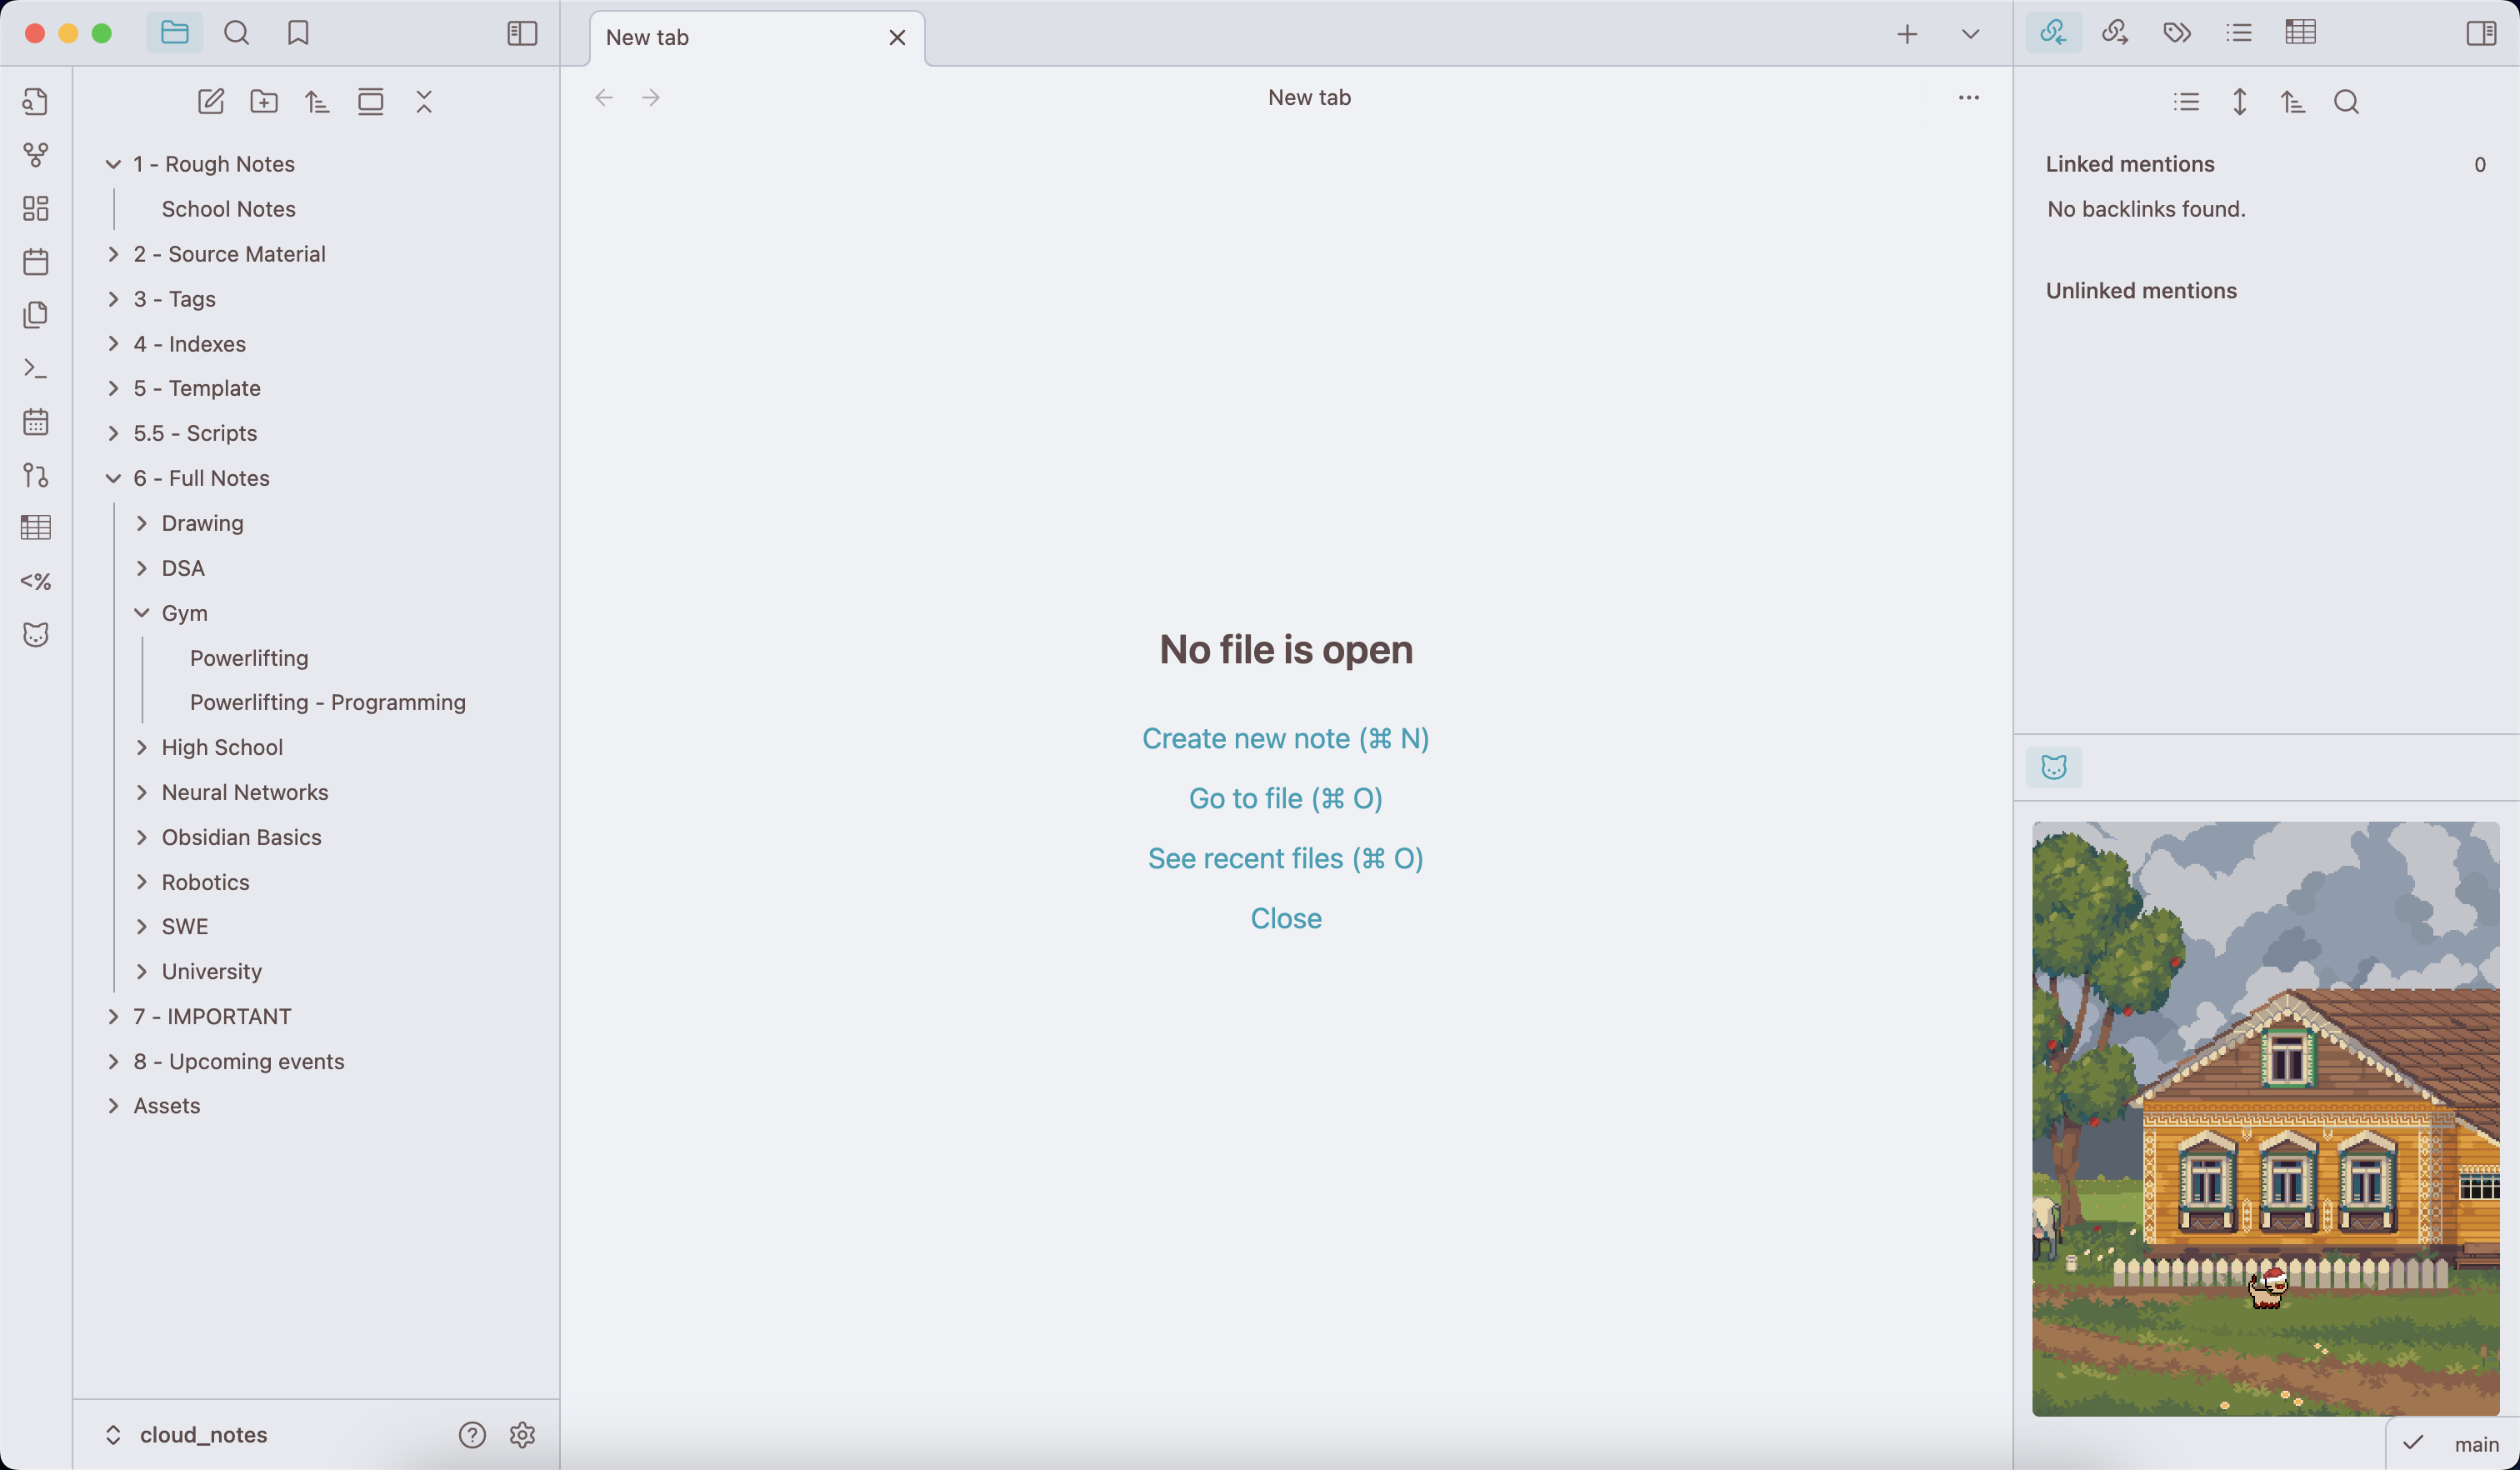Open the calendar icon in the left ribbon
The height and width of the screenshot is (1470, 2520).
(x=36, y=261)
